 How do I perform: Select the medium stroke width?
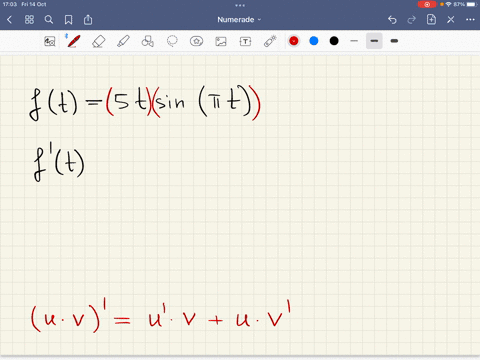(374, 41)
